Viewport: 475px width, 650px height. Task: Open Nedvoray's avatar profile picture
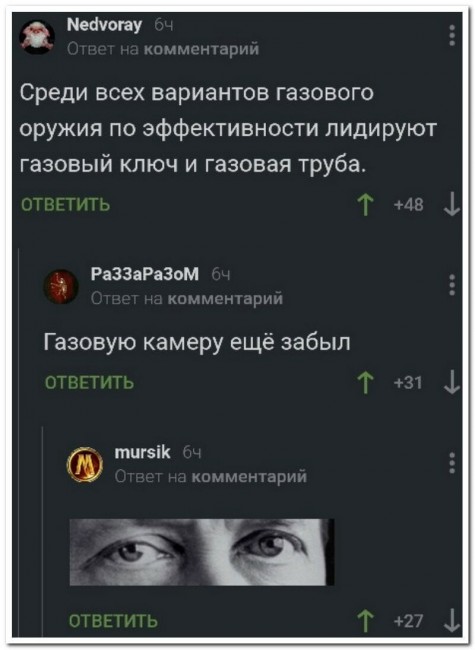tap(37, 37)
